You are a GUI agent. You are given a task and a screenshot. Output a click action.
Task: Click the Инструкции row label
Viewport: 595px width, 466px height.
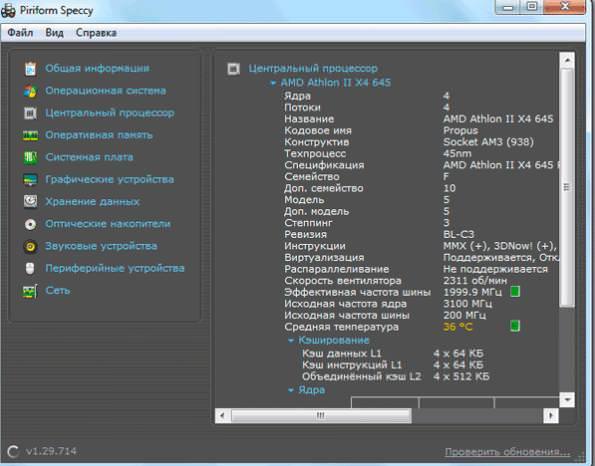coord(315,246)
